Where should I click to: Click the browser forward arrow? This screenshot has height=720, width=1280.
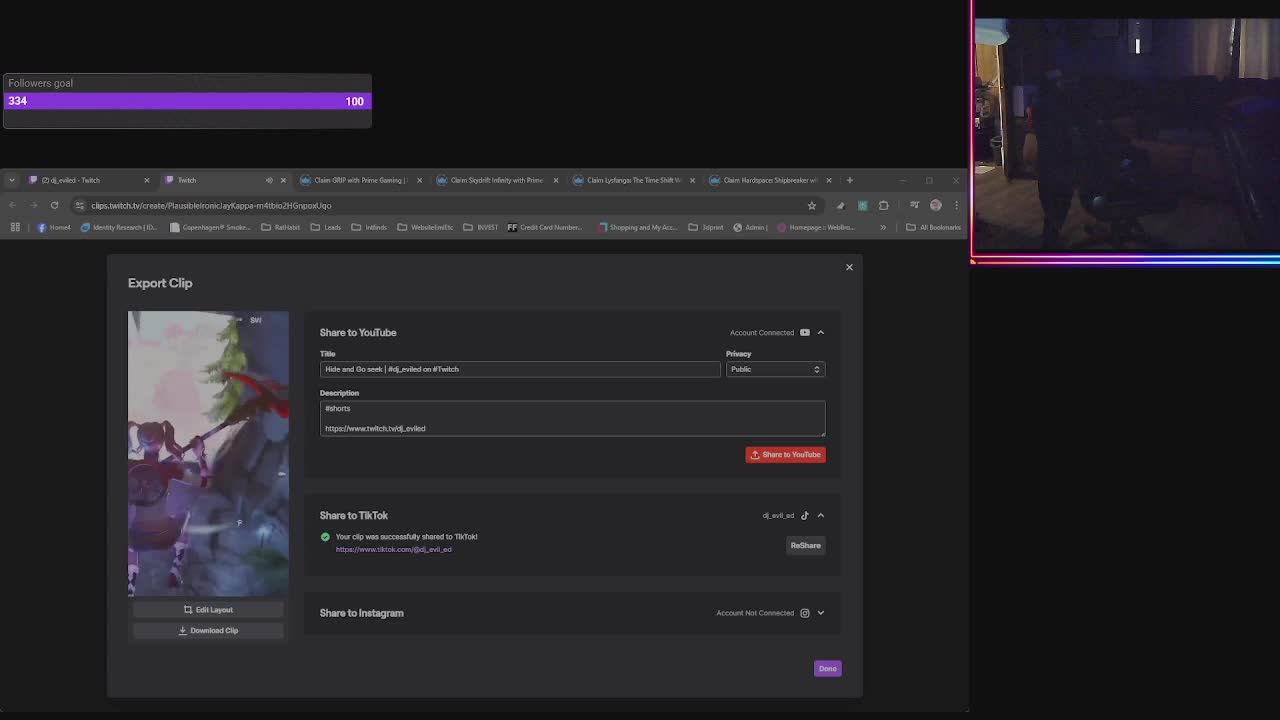point(33,205)
